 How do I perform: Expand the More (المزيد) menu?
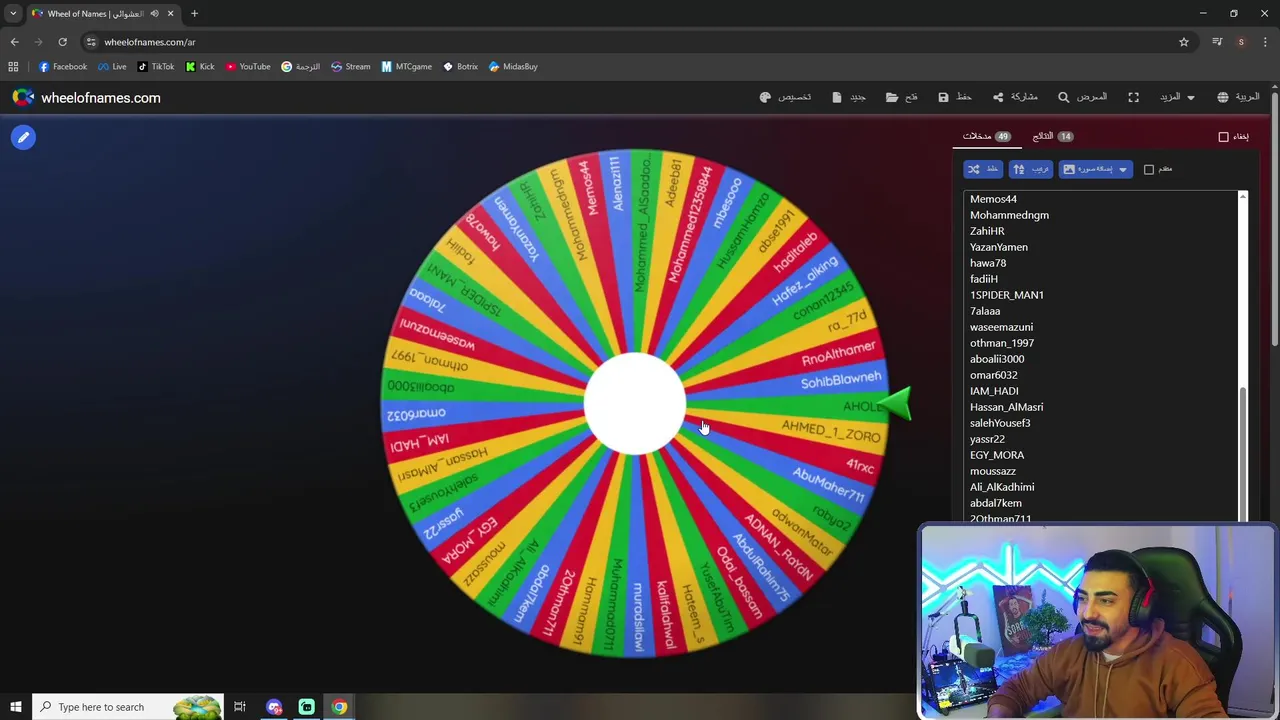point(1177,97)
